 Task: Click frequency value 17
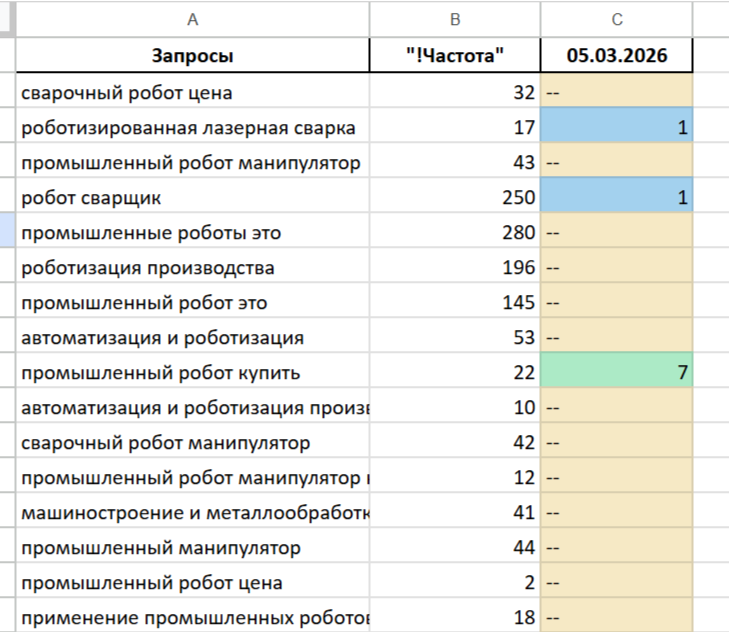[524, 127]
